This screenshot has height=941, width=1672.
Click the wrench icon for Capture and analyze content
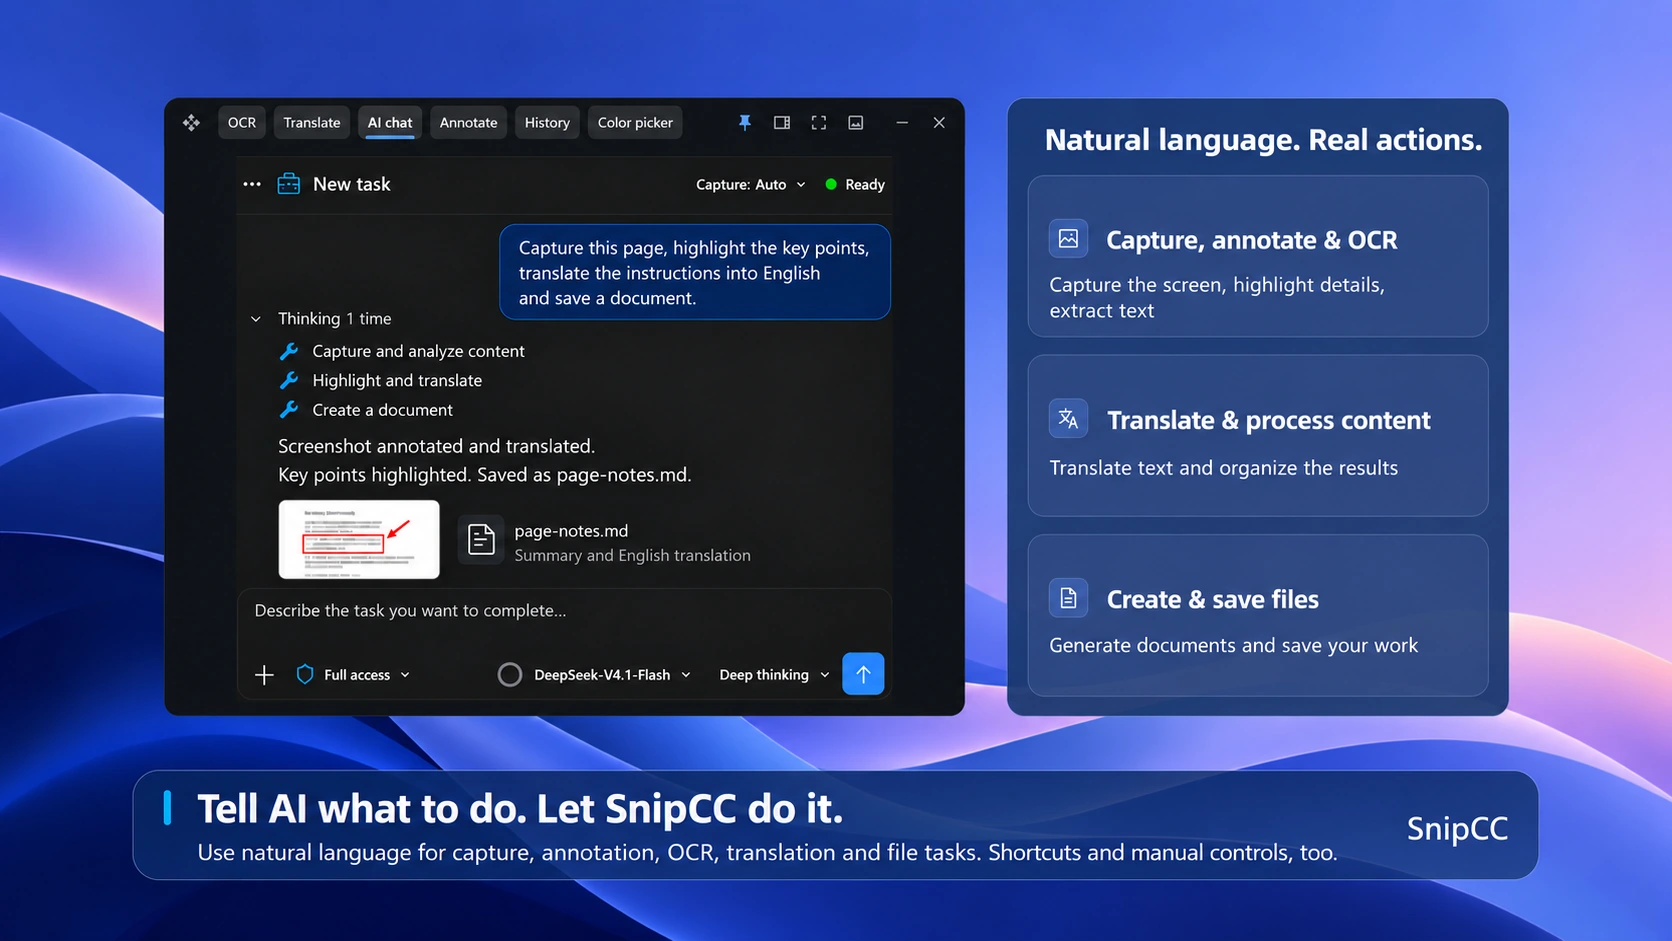tap(289, 351)
